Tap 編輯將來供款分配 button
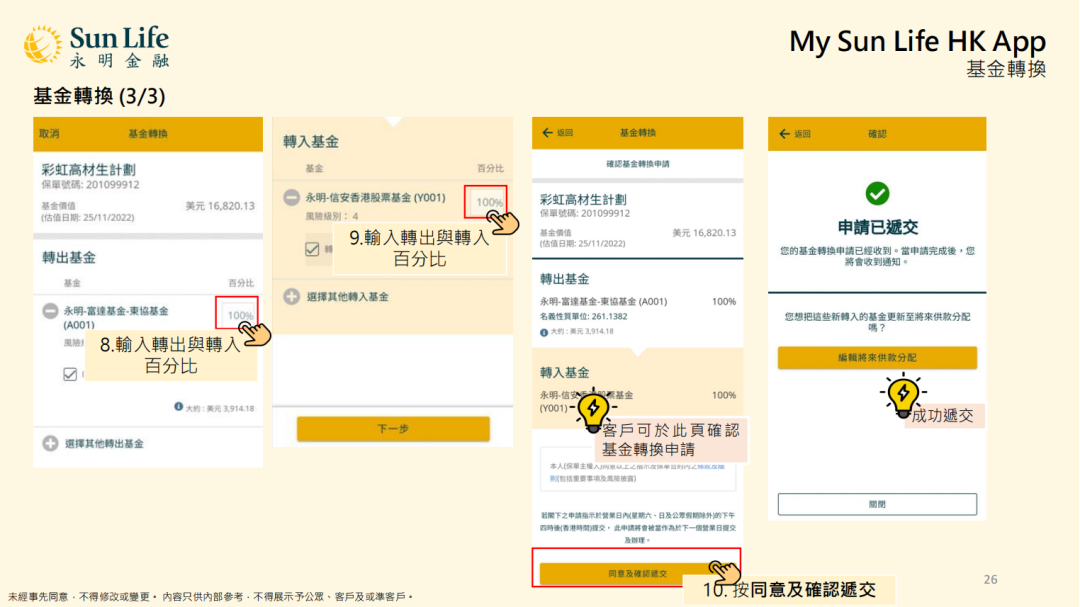This screenshot has height=607, width=1080. click(877, 358)
